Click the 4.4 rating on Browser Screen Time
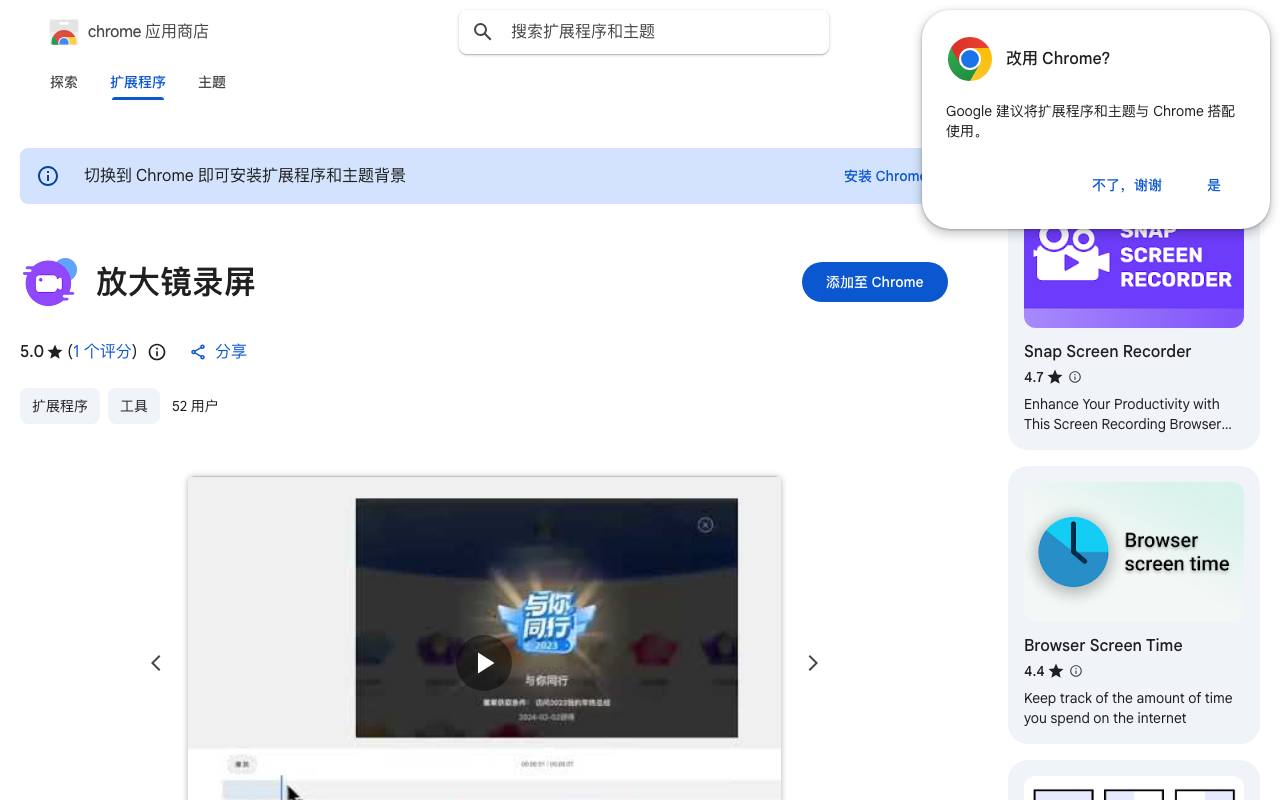Image resolution: width=1280 pixels, height=800 pixels. (1034, 671)
